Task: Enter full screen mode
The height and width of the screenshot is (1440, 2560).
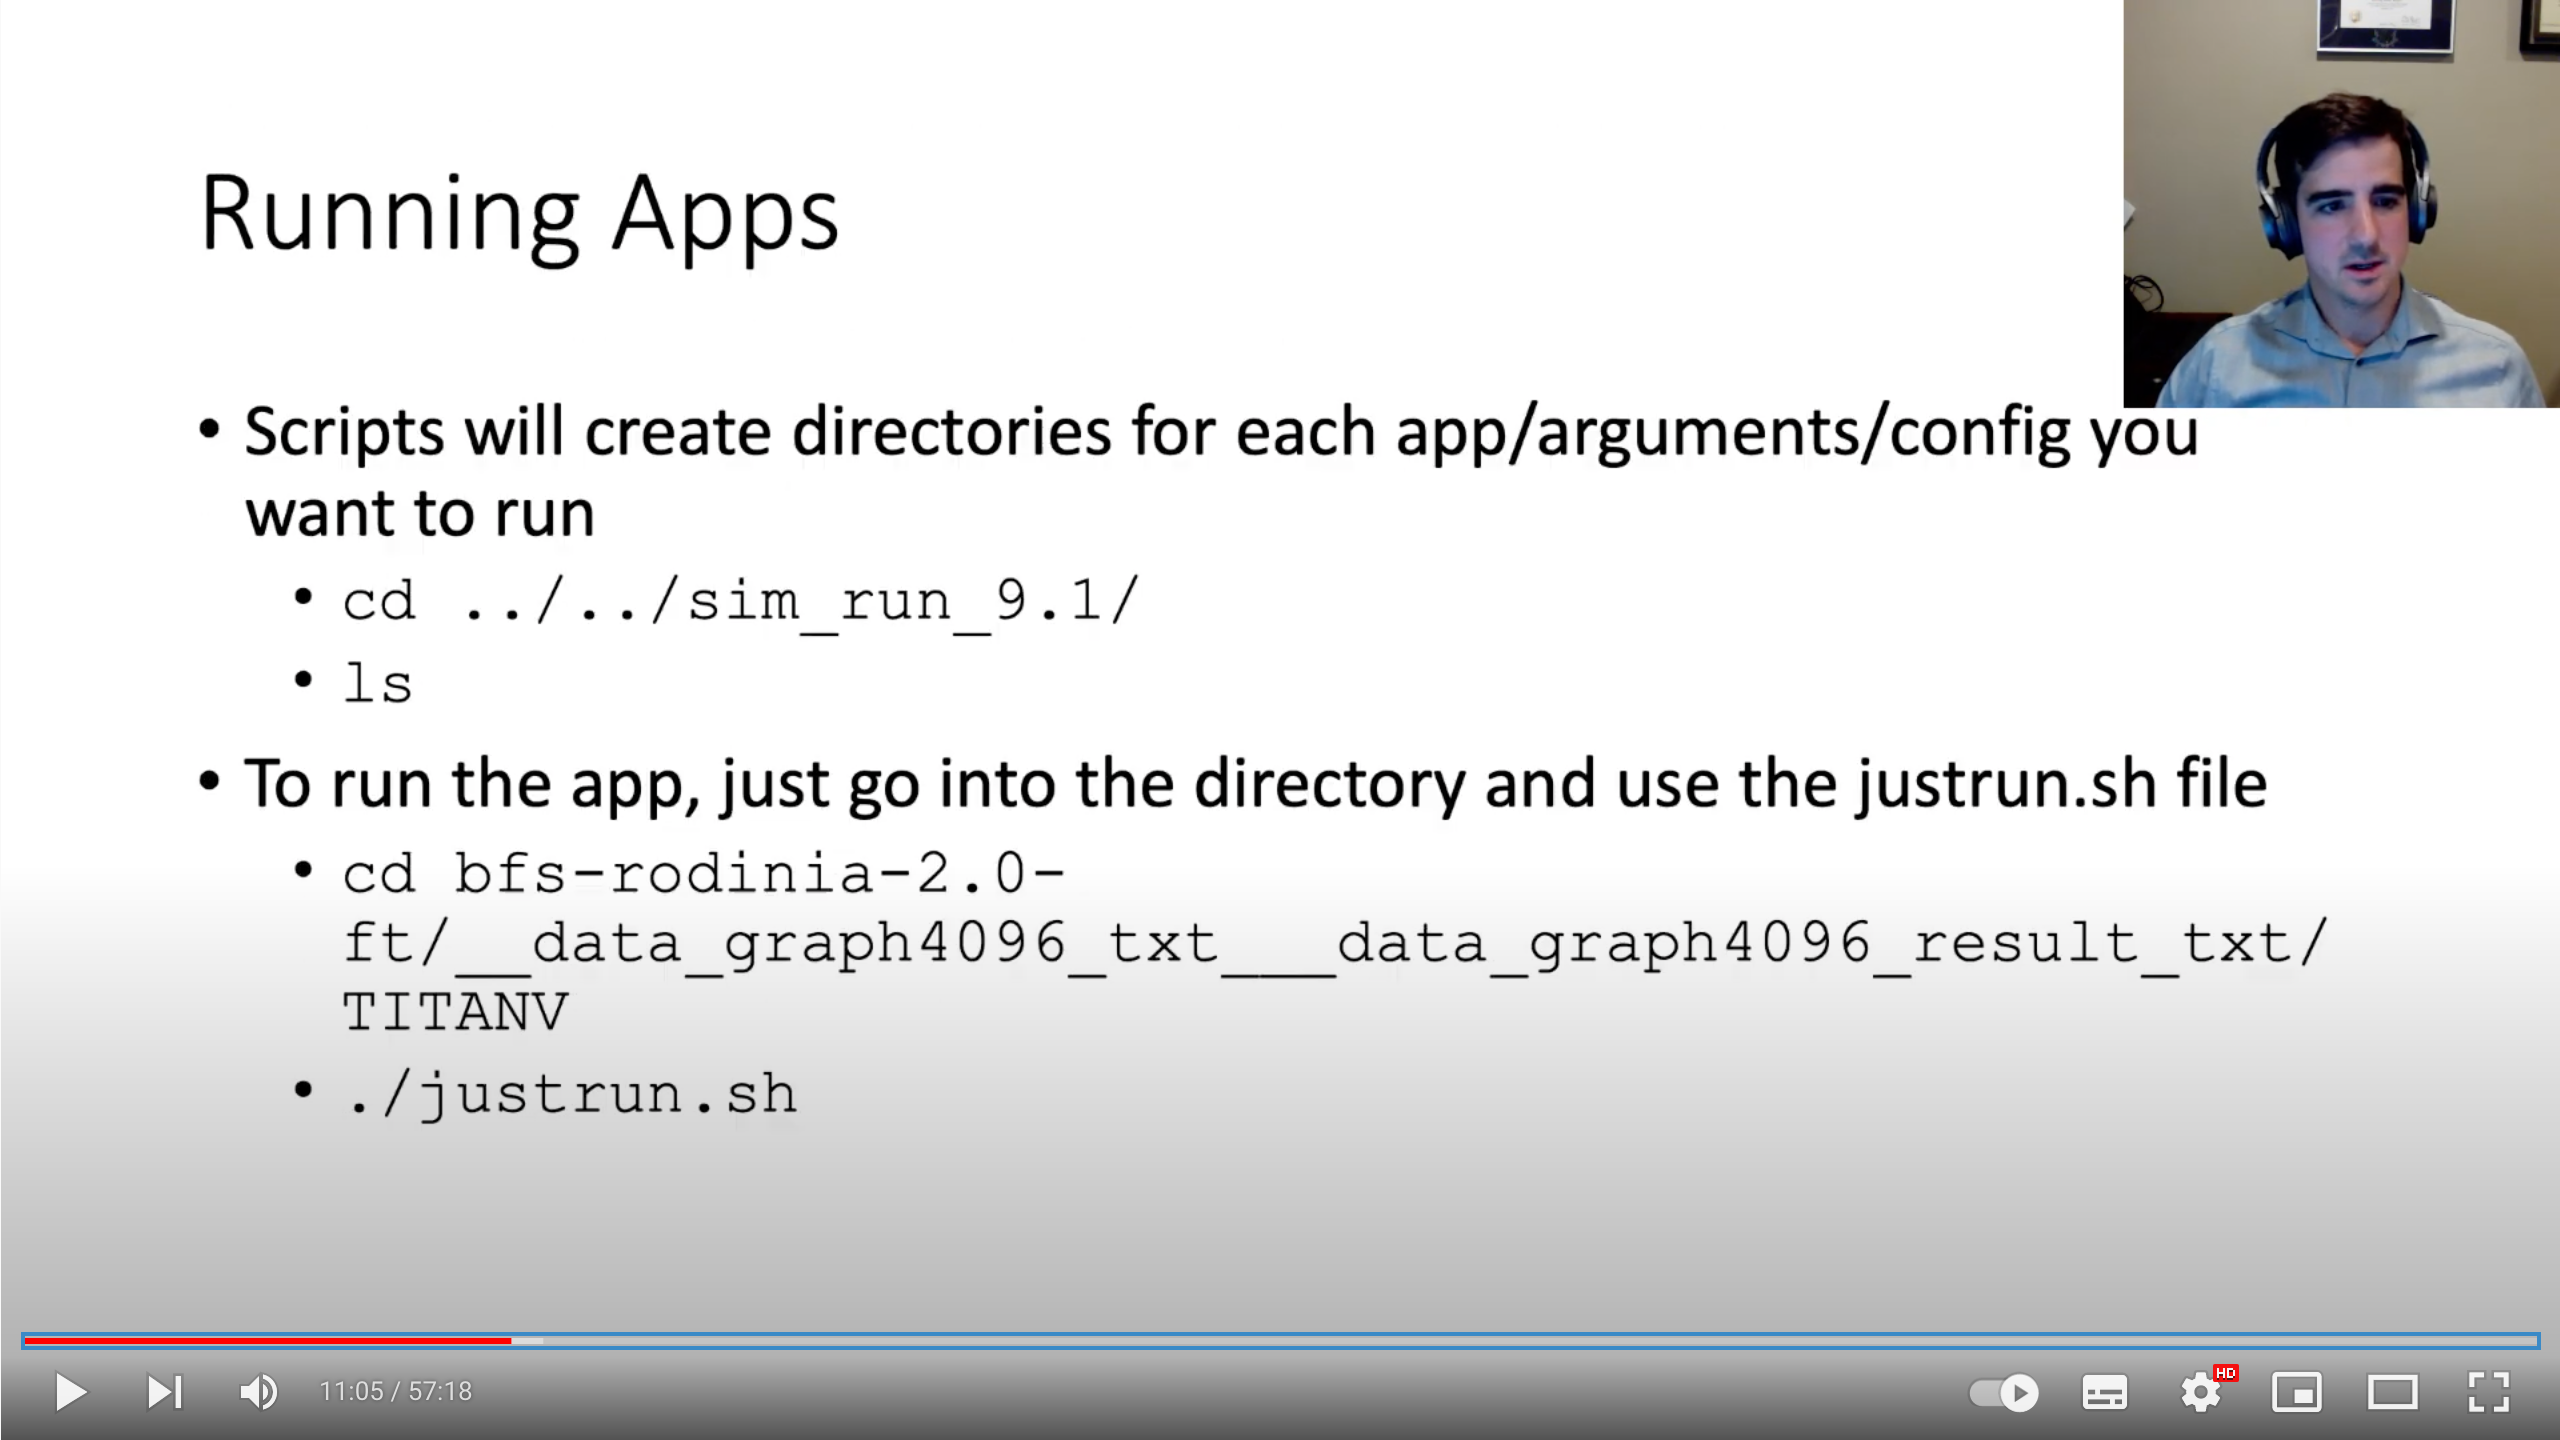Action: coord(2488,1392)
